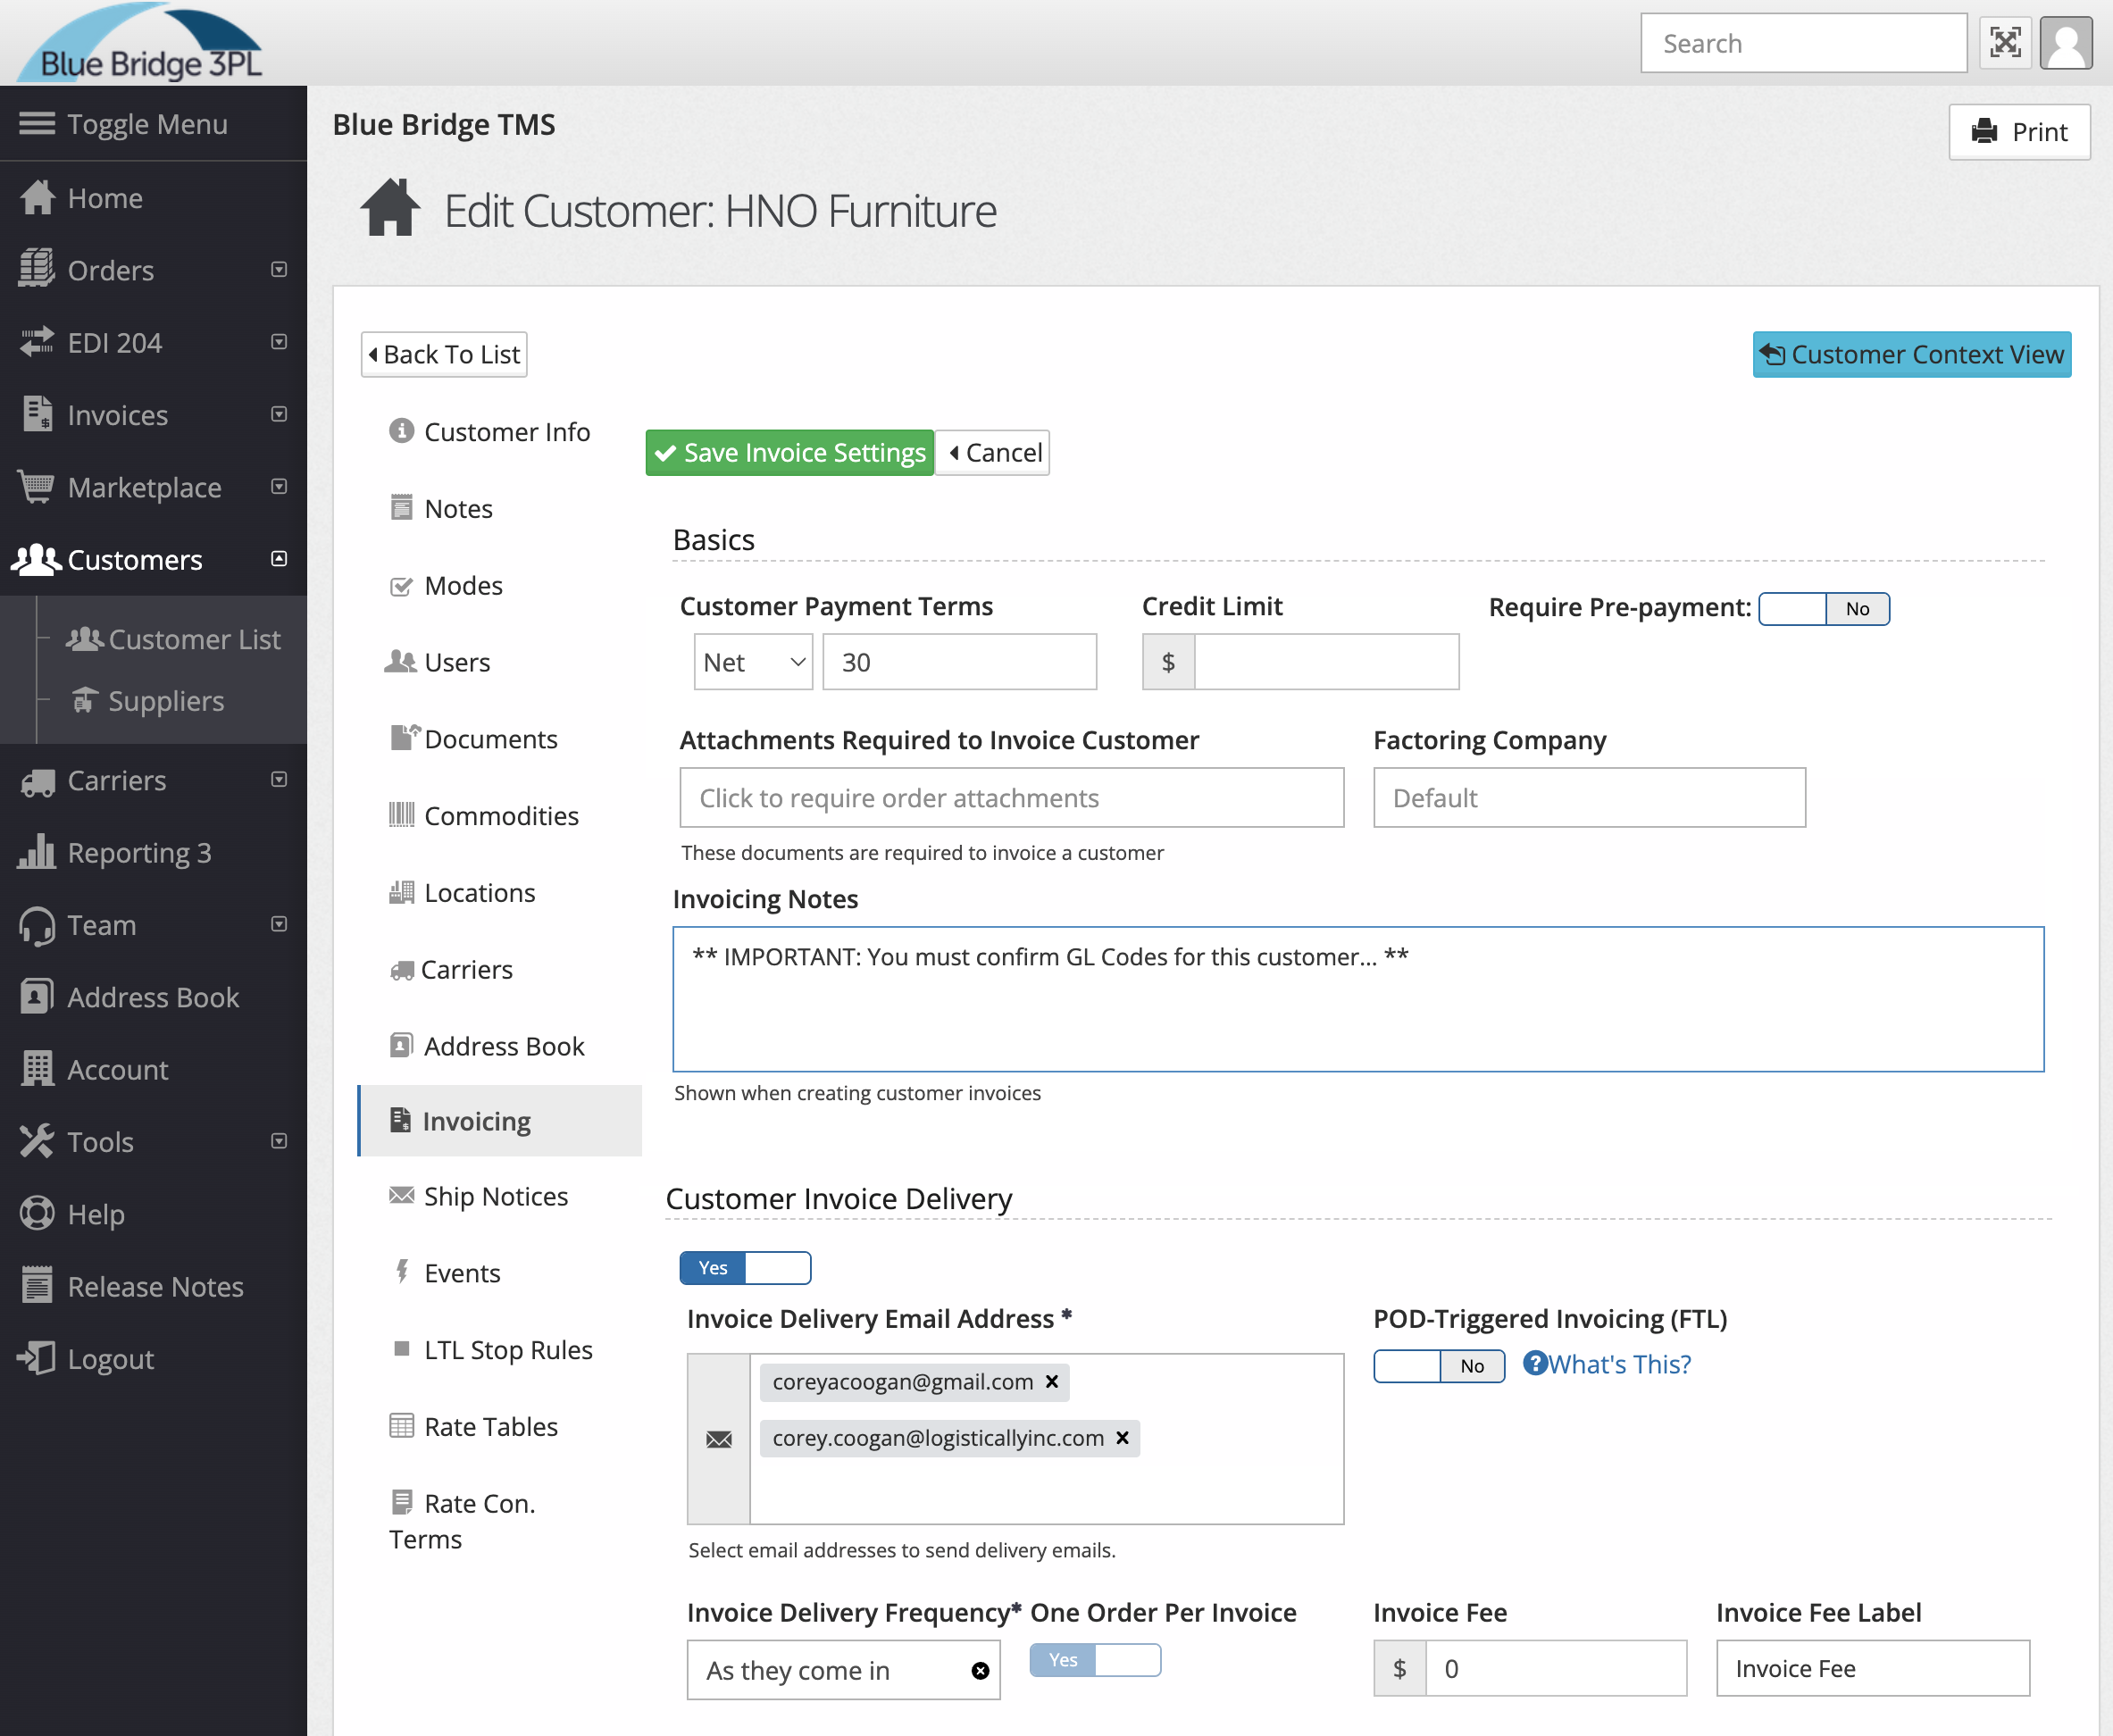Click the Cancel button
Image resolution: width=2113 pixels, height=1736 pixels.
pos(993,453)
